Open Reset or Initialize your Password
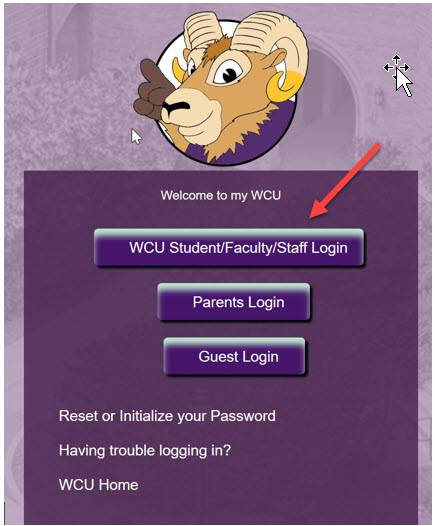 coord(167,416)
